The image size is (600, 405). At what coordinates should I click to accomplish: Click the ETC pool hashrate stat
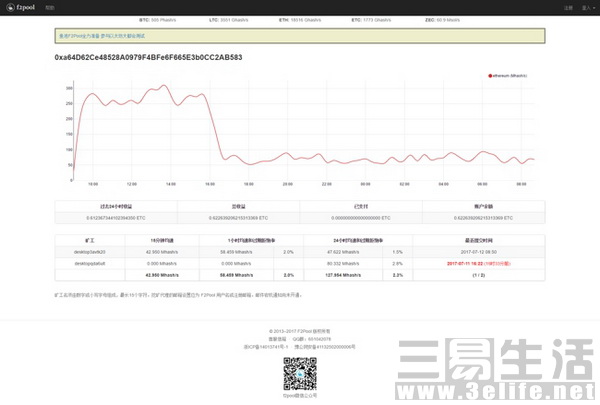(371, 20)
